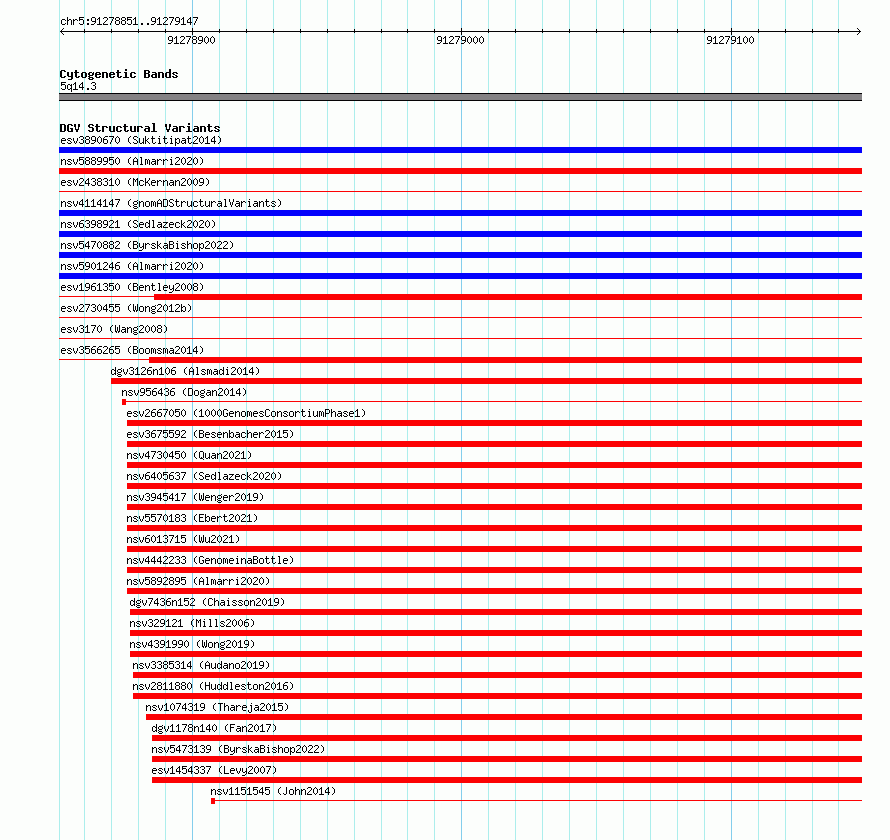Open dgv3126n106 (Alsmadi2014) label
Viewport: 890px width, 840px height.
(x=185, y=371)
